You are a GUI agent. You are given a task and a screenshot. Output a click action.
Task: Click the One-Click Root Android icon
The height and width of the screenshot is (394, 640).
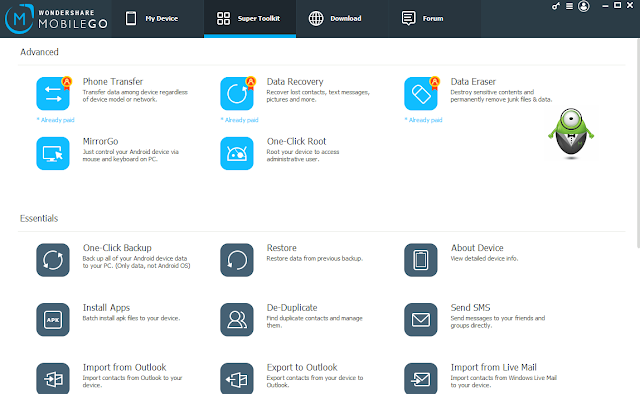(x=237, y=153)
